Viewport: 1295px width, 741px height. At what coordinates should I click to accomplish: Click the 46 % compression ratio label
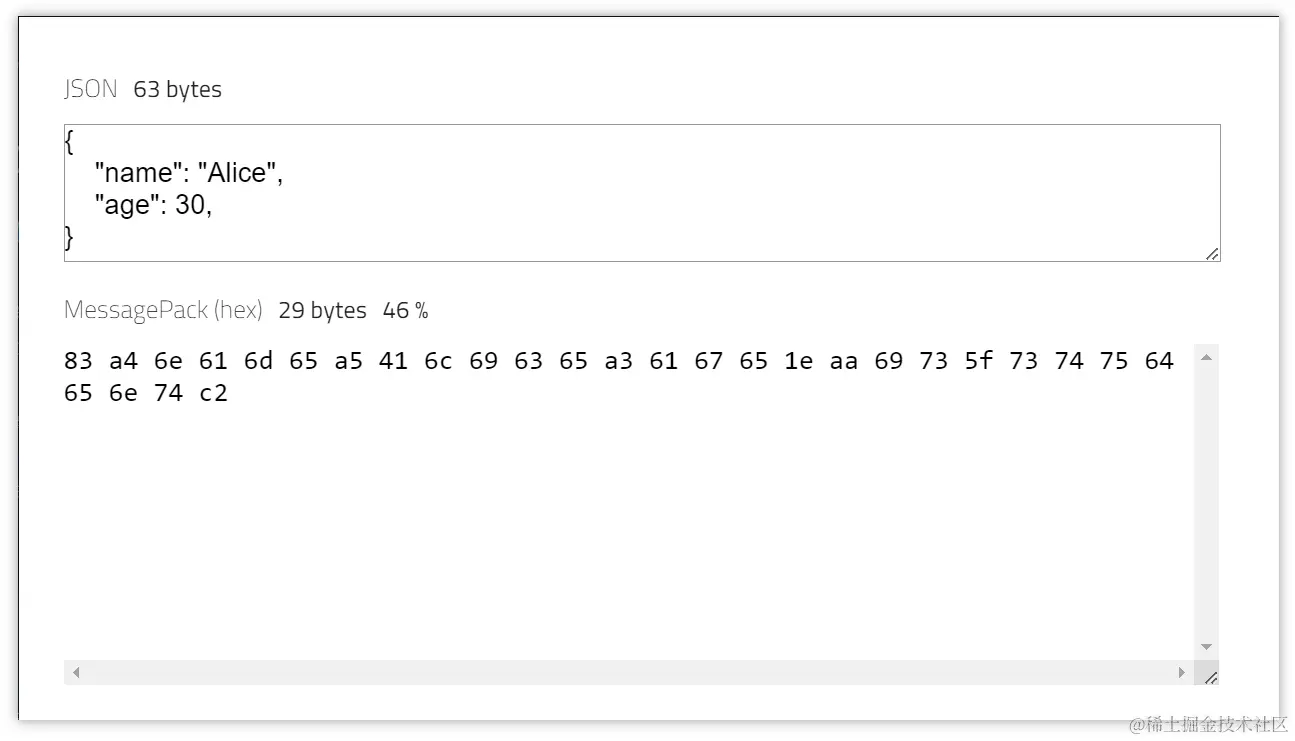point(403,310)
